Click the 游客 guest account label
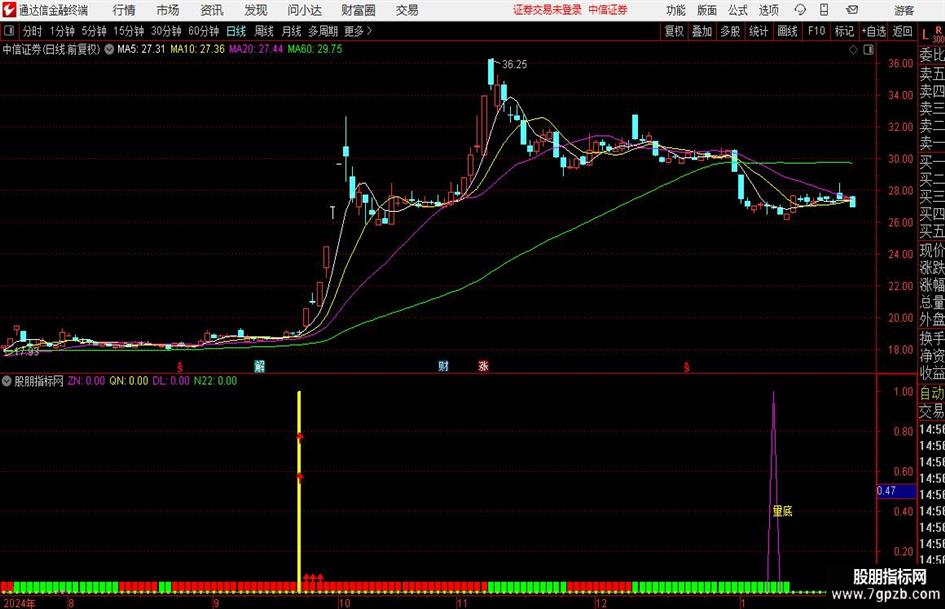The width and height of the screenshot is (945, 609). pyautogui.click(x=903, y=10)
